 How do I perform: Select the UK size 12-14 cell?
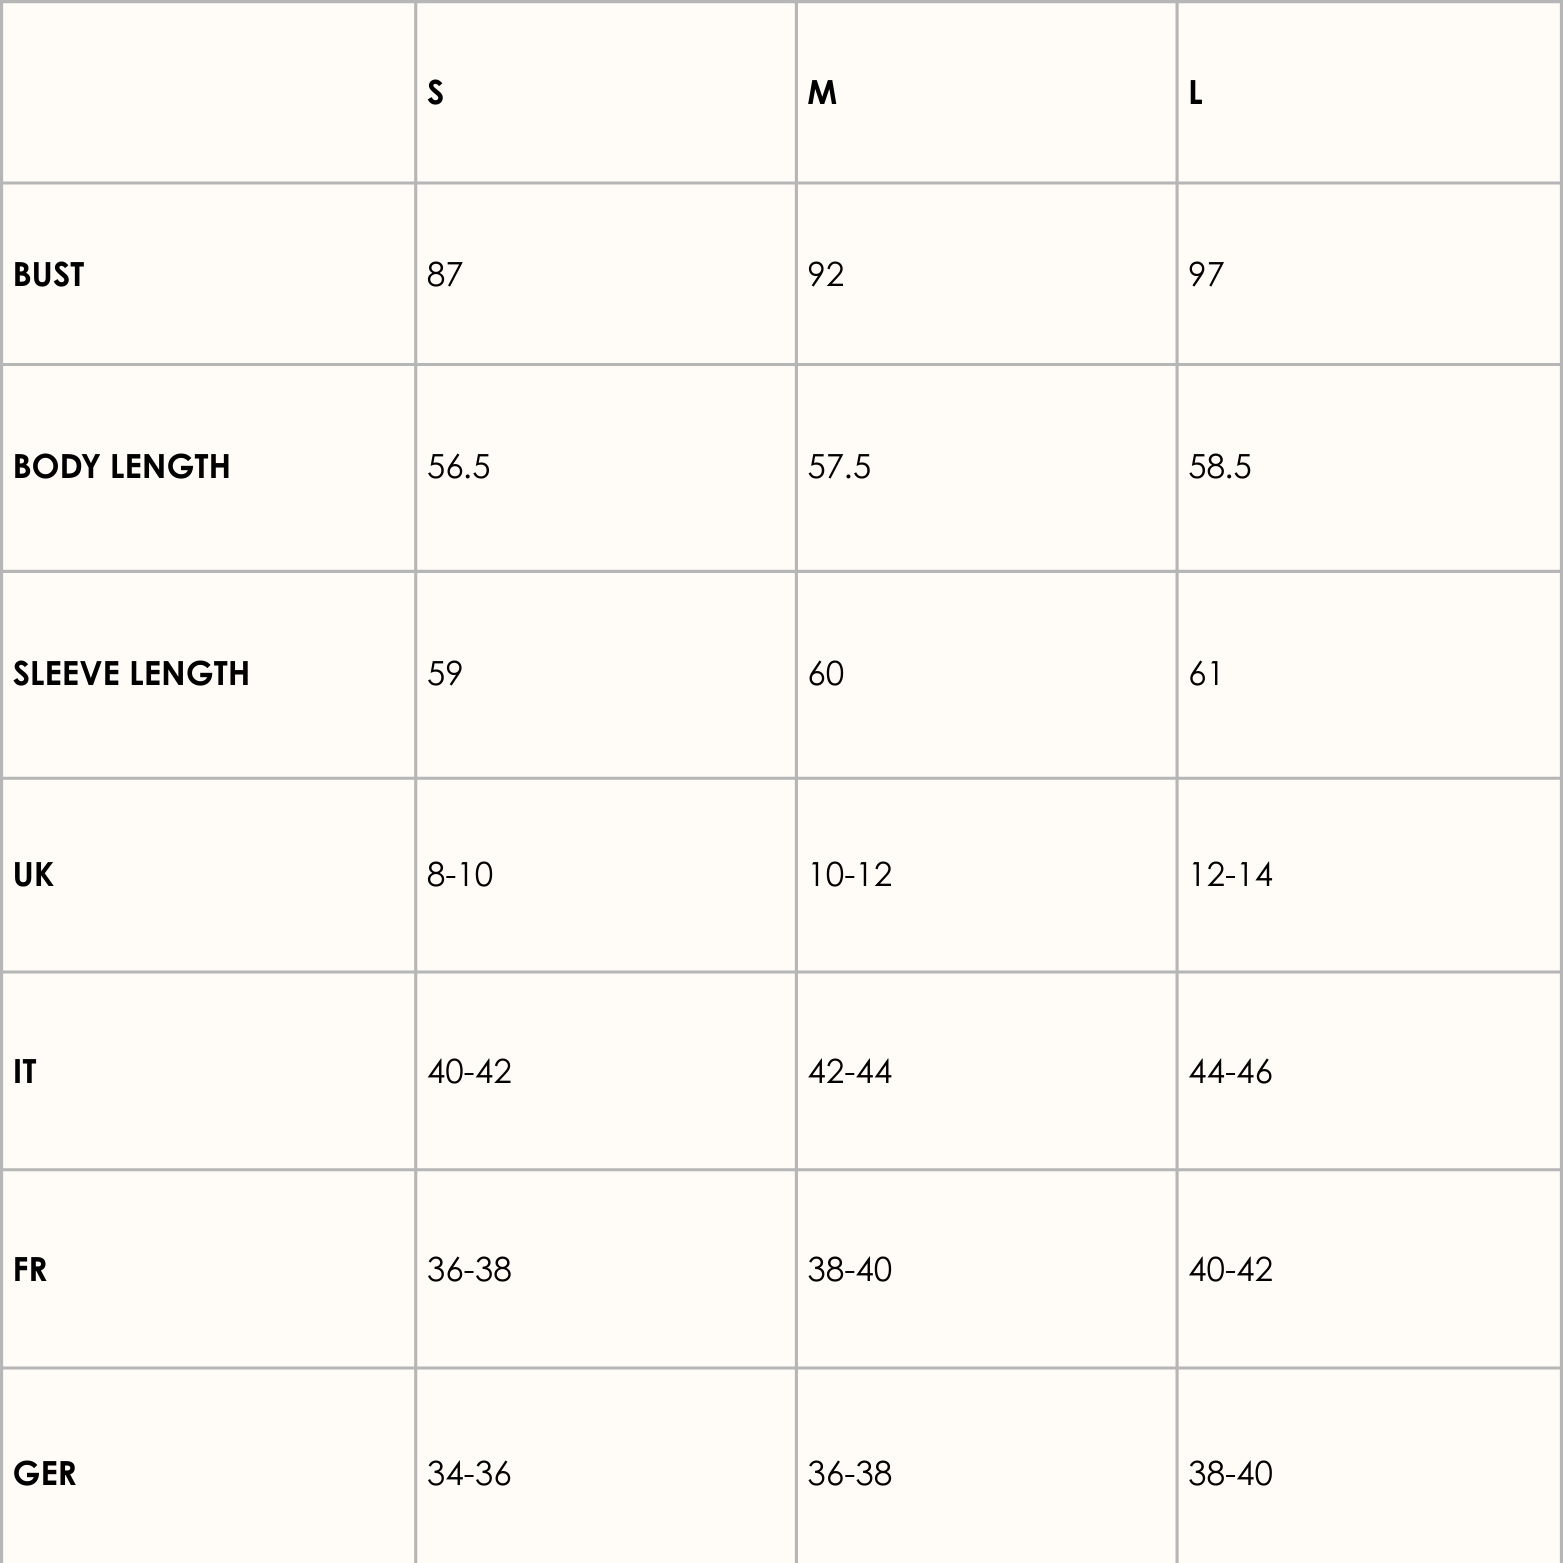(x=1230, y=875)
